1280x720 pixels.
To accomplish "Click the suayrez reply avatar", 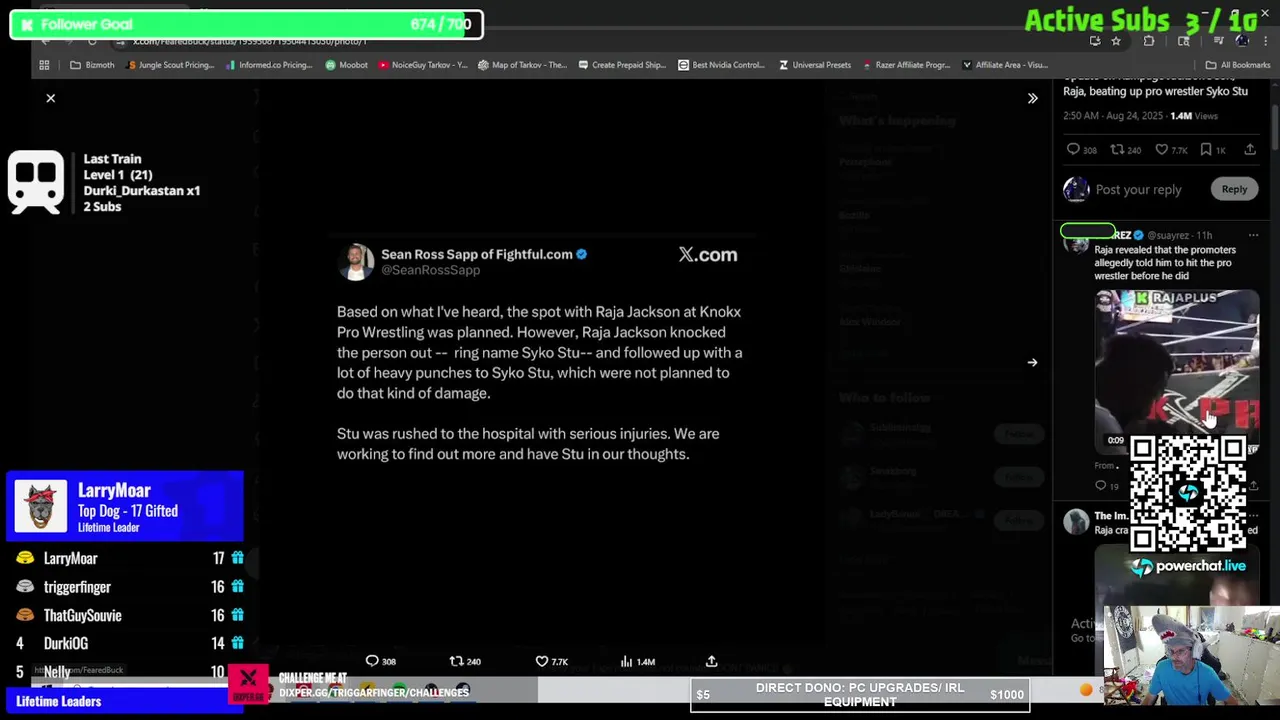I will (1076, 243).
